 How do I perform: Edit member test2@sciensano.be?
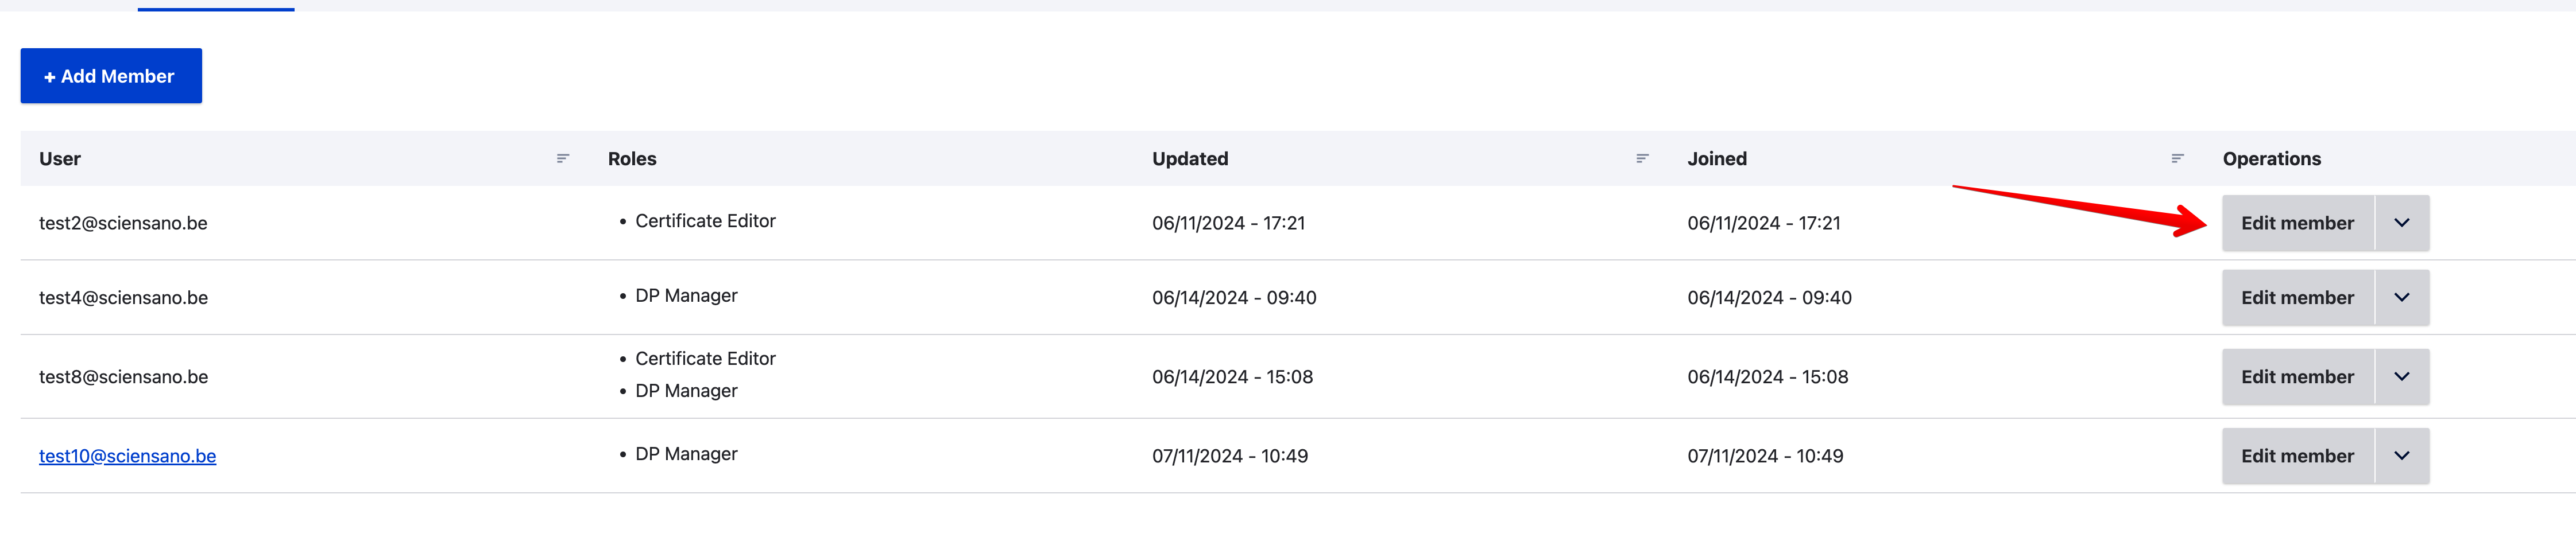click(x=2297, y=223)
